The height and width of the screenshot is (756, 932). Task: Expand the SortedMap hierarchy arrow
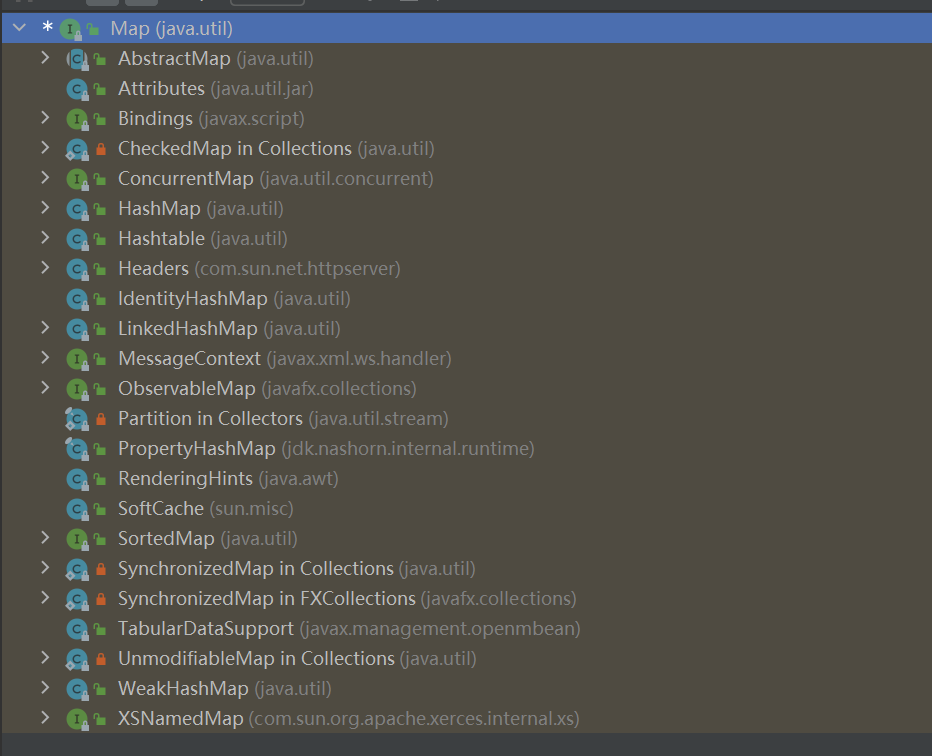(x=44, y=538)
